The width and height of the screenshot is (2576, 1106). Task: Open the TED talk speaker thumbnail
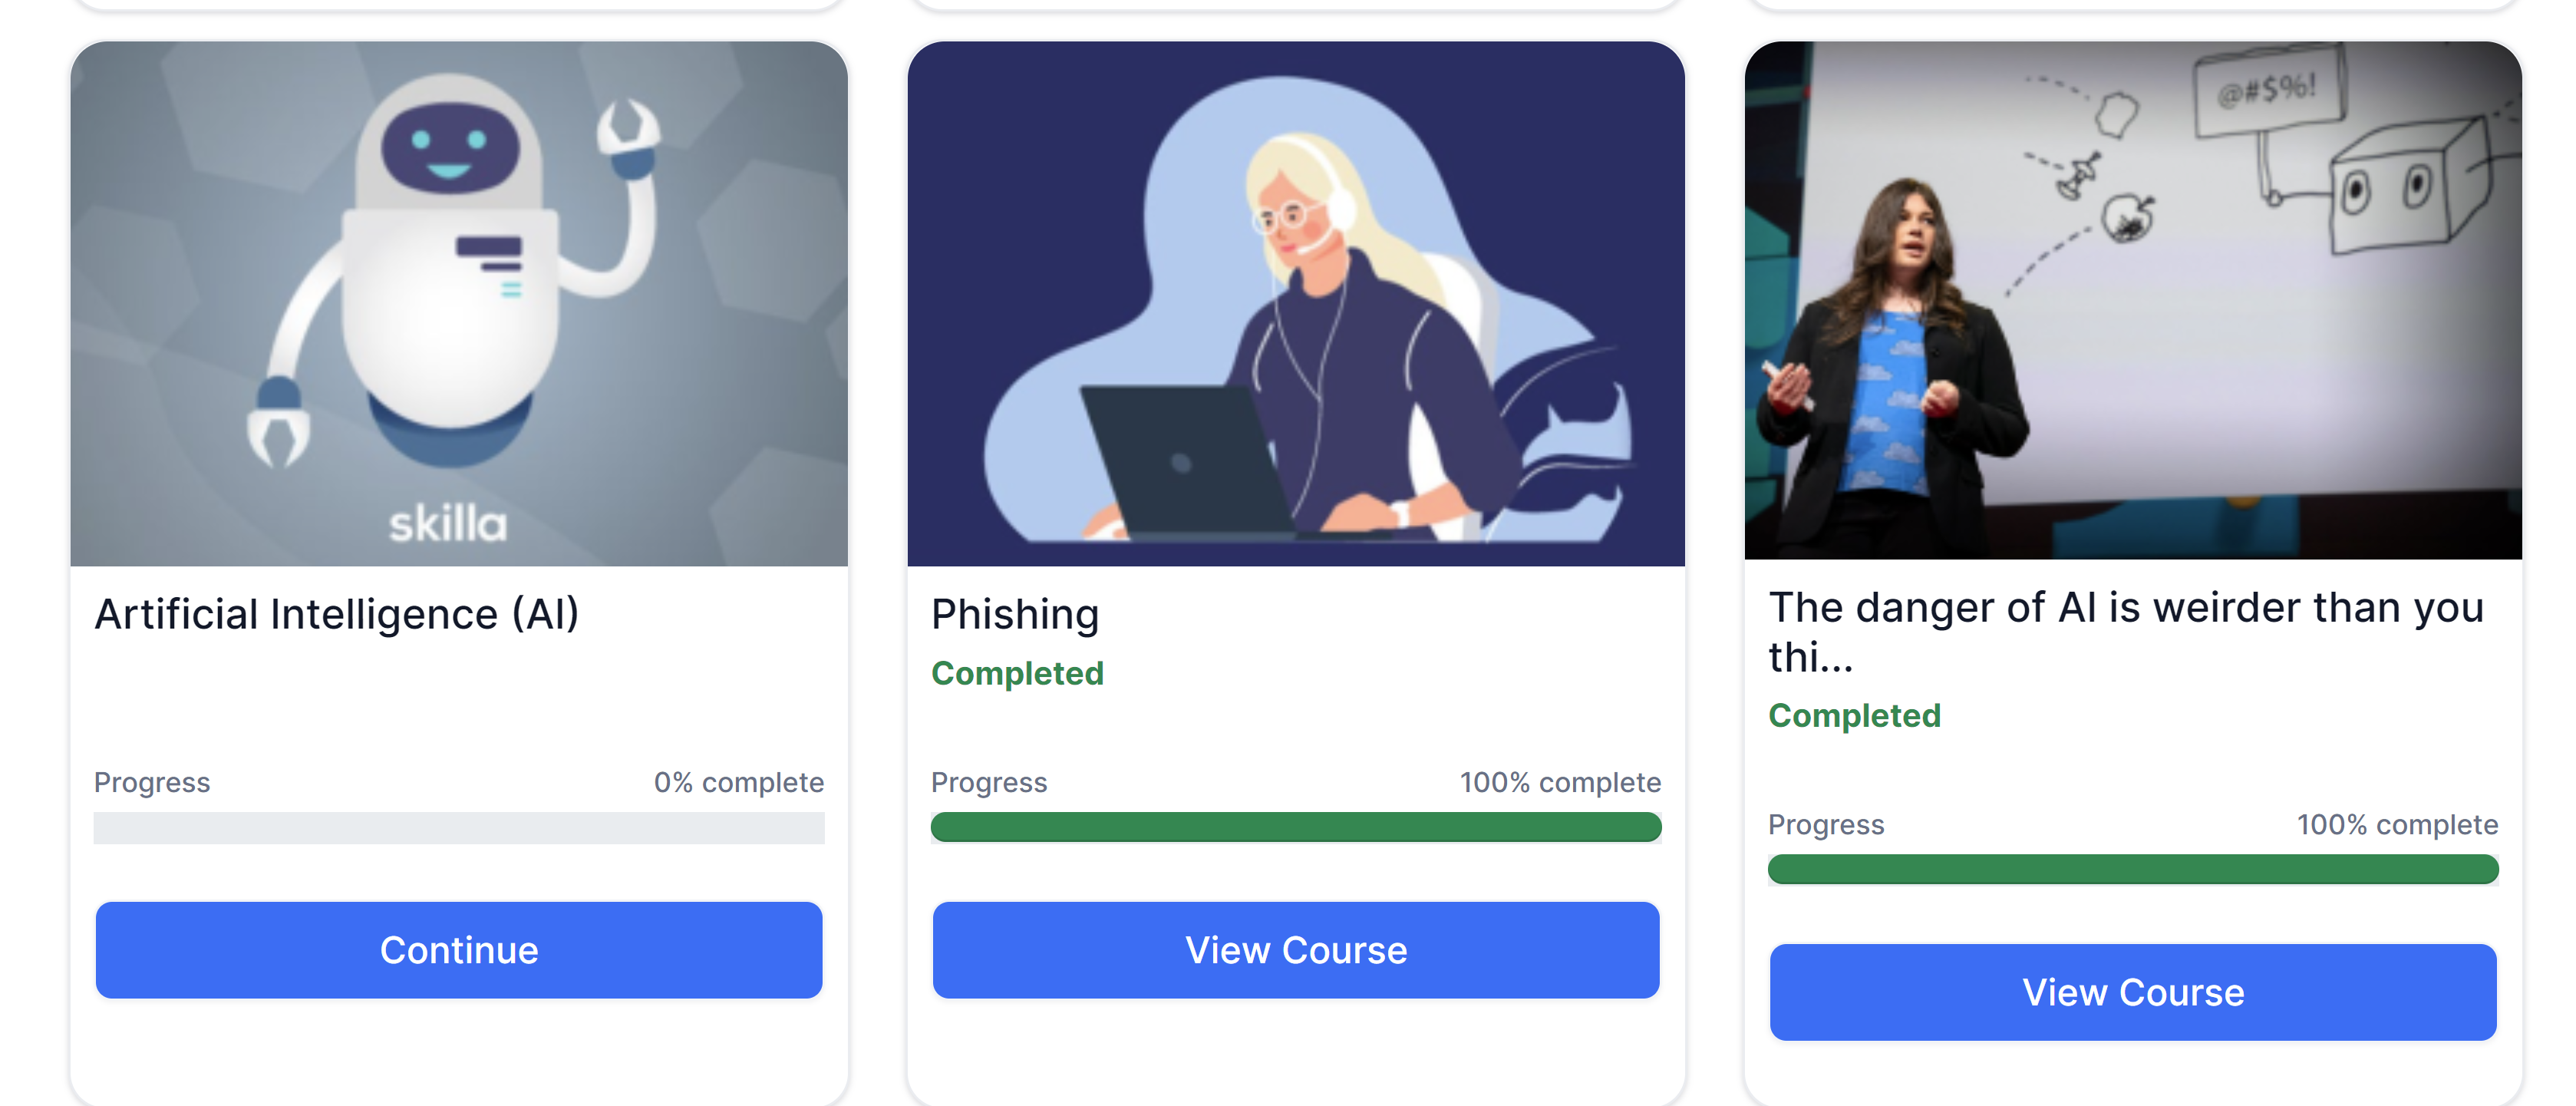click(2133, 300)
